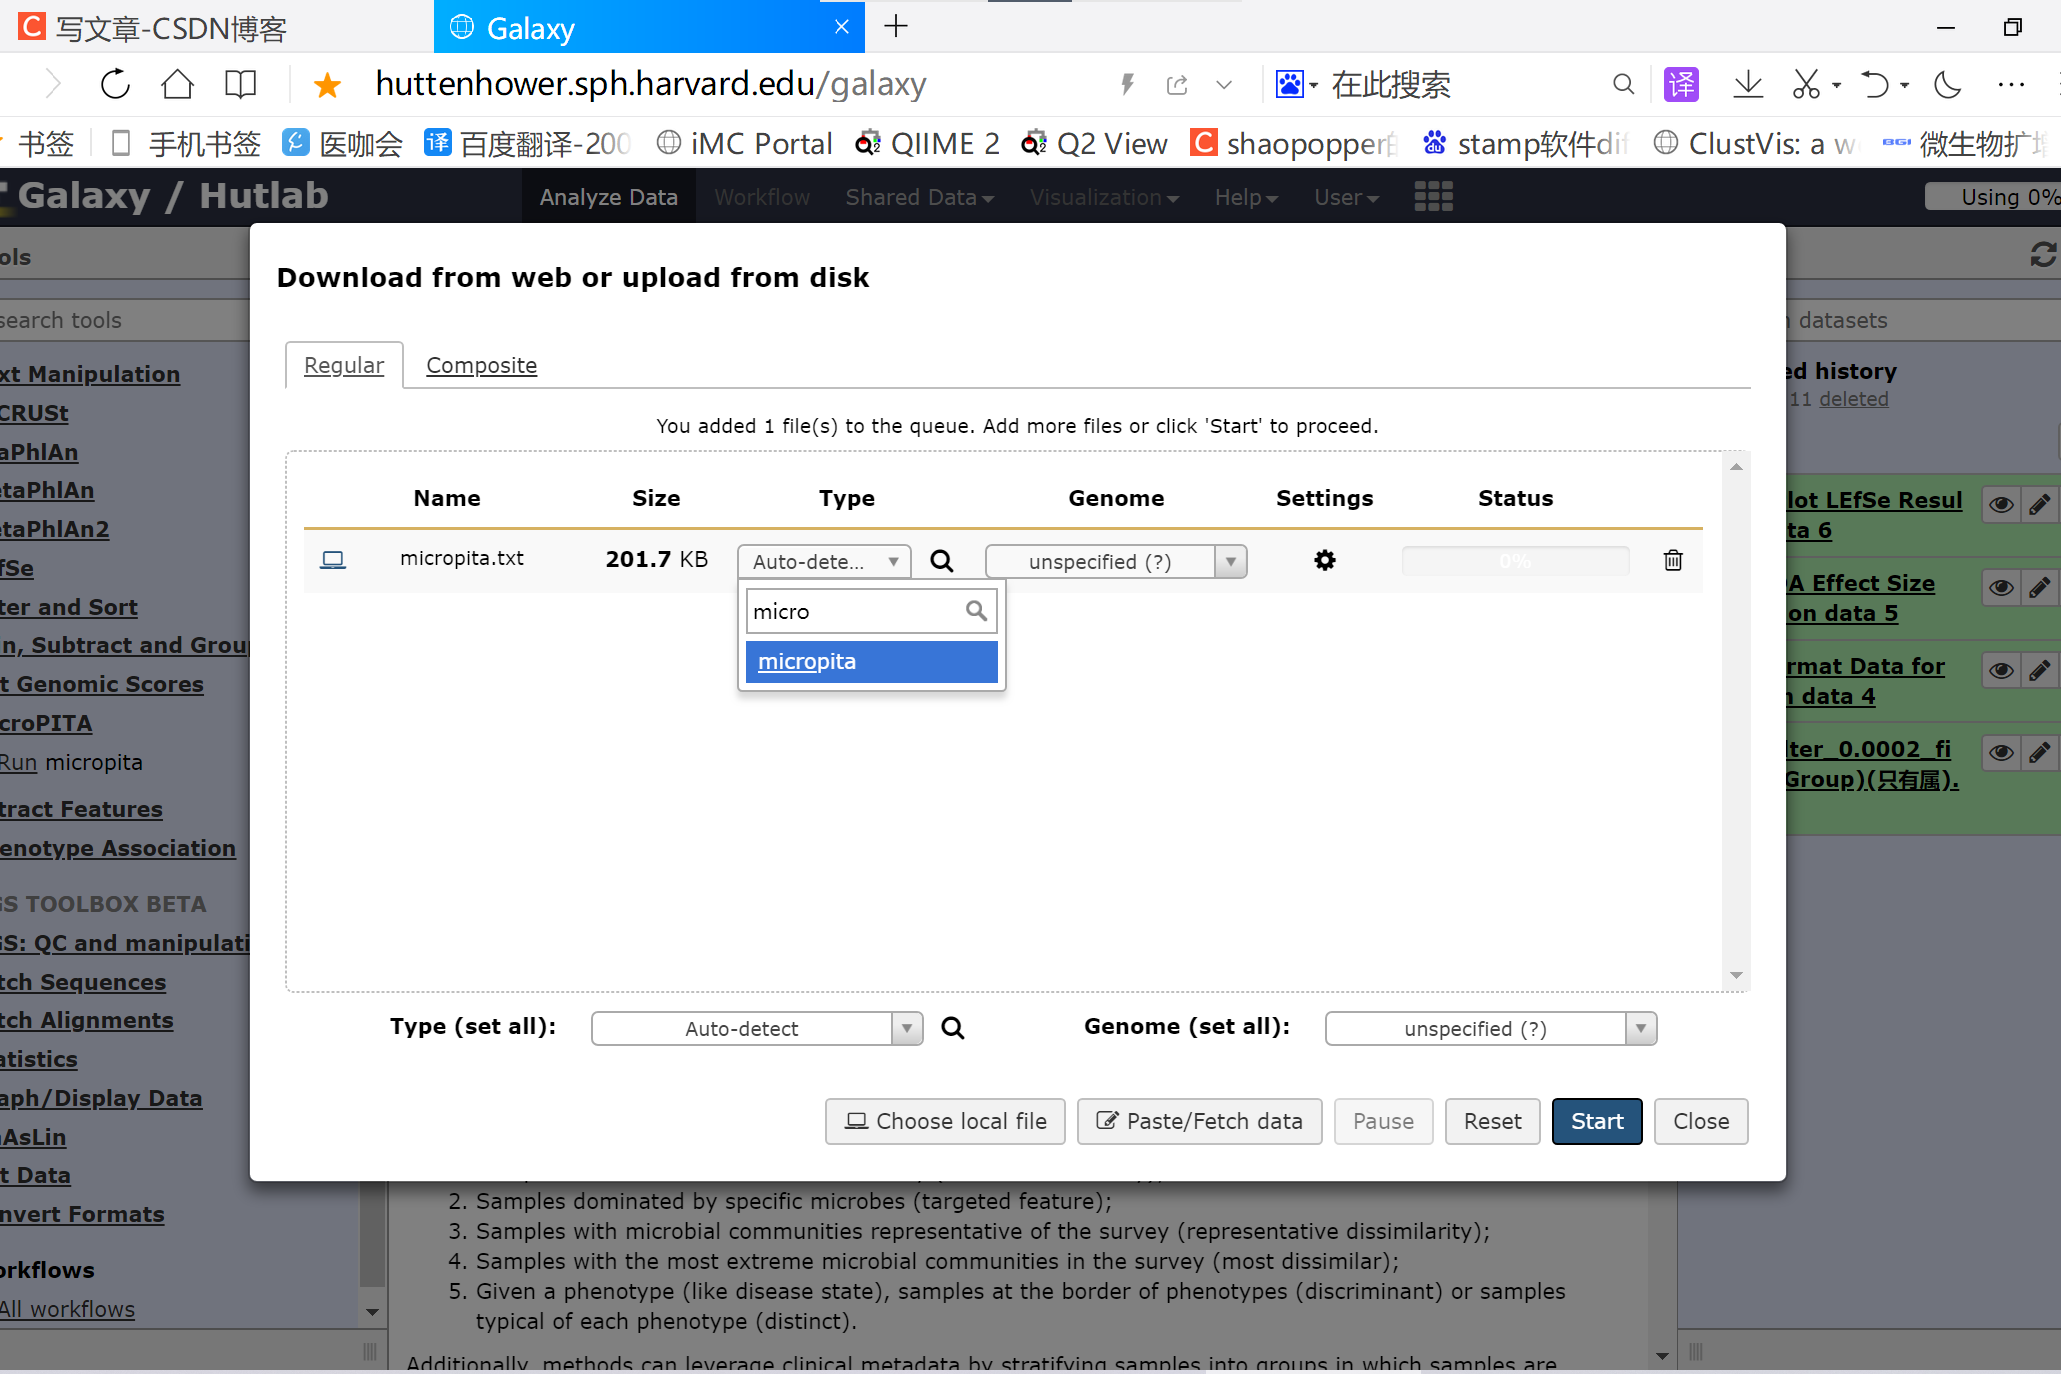Delete micropita.txt from the upload queue

pyautogui.click(x=1673, y=561)
